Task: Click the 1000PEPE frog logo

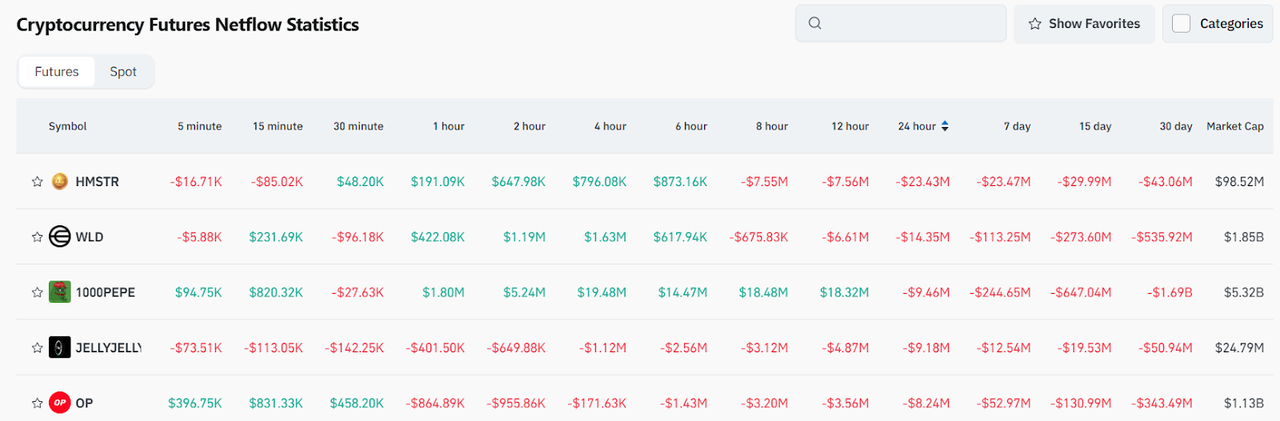Action: (x=60, y=292)
